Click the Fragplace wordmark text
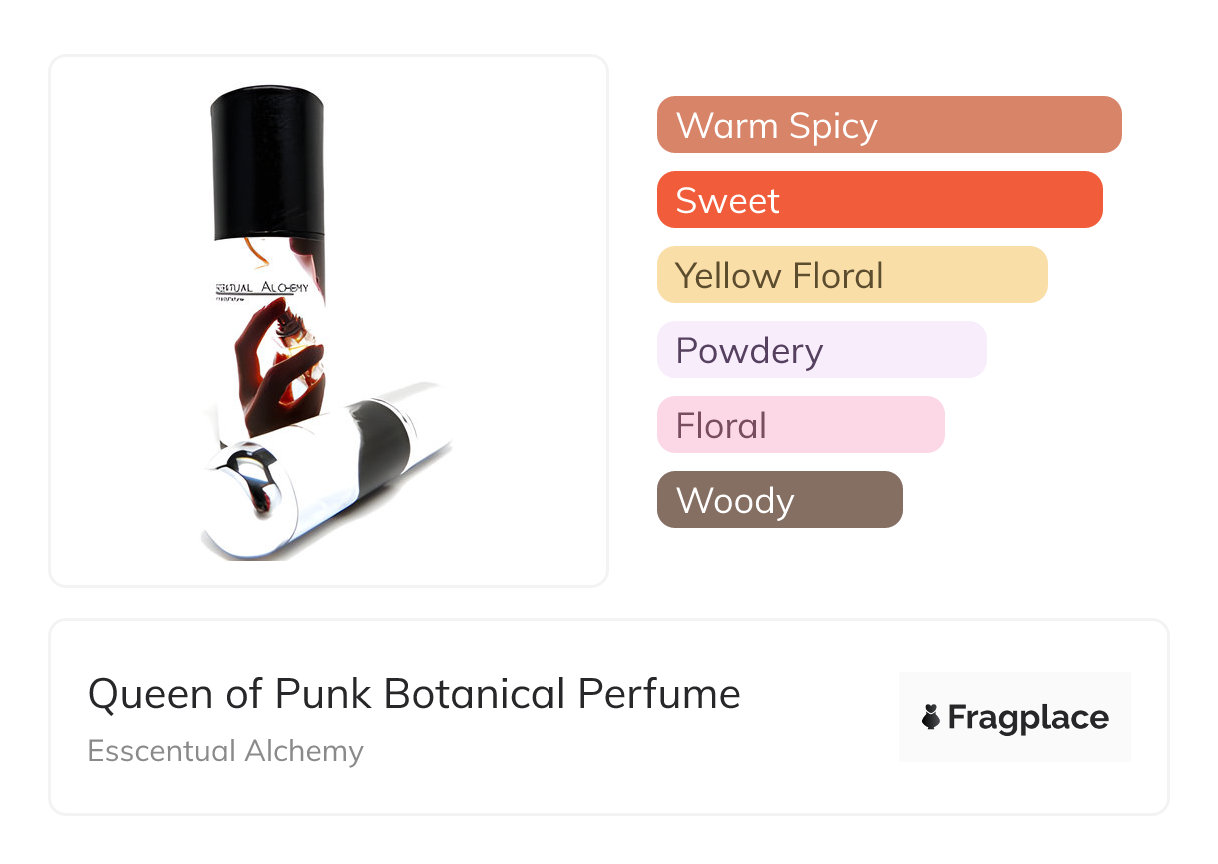This screenshot has width=1218, height=864. [x=1028, y=718]
